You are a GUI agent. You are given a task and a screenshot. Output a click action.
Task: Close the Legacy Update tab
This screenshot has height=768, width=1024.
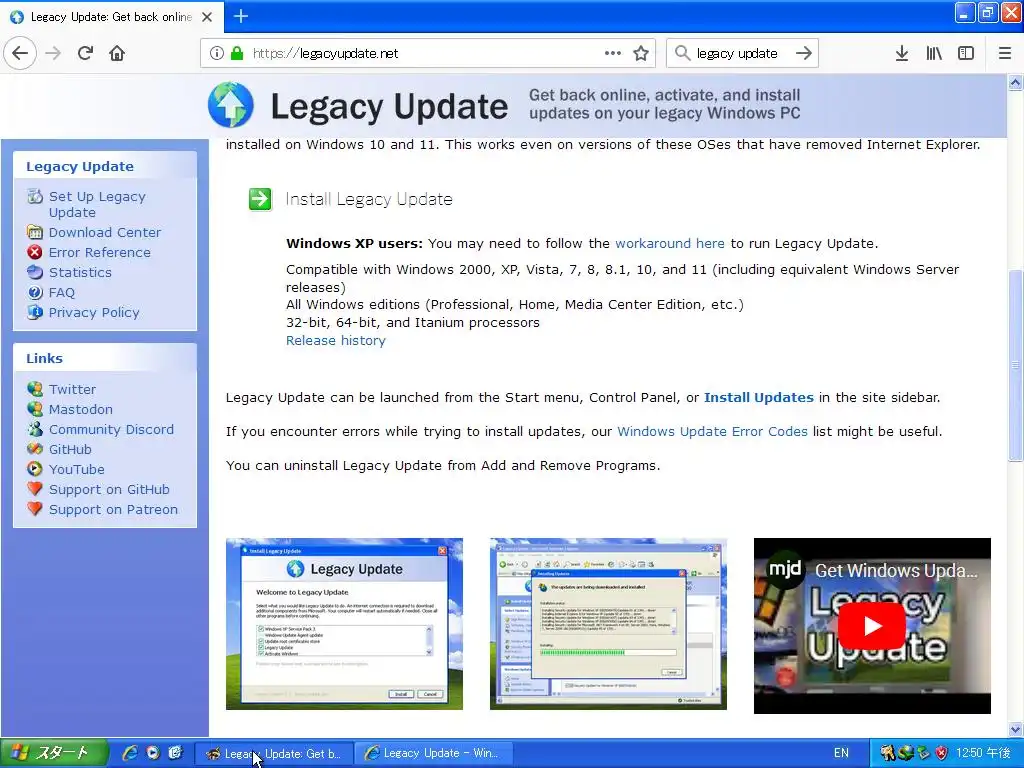[x=207, y=17]
